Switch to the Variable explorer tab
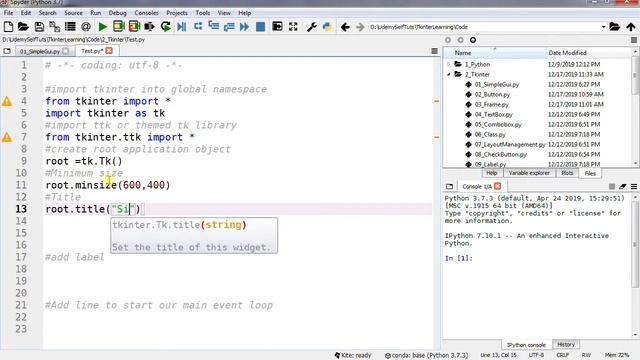This screenshot has height=360, width=640. [x=529, y=173]
